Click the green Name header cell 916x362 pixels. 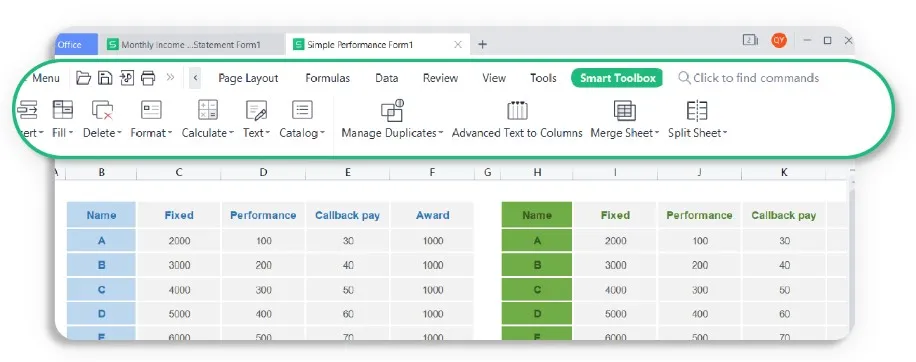(x=537, y=215)
